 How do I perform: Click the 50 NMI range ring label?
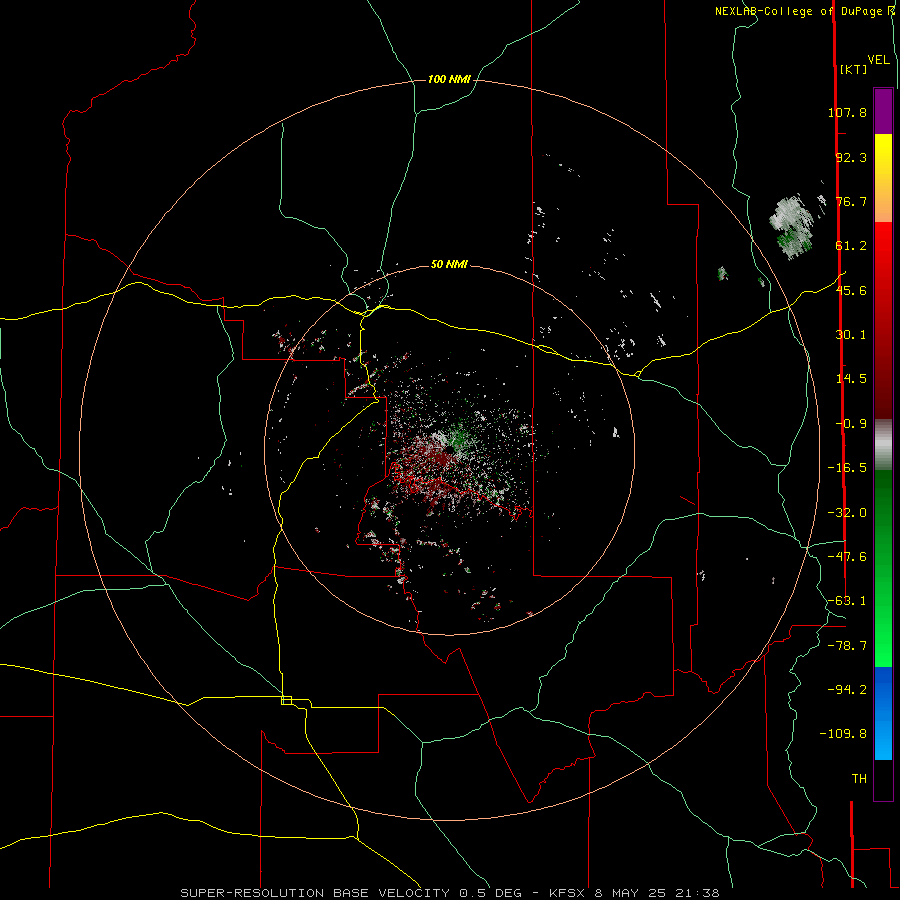point(449,264)
